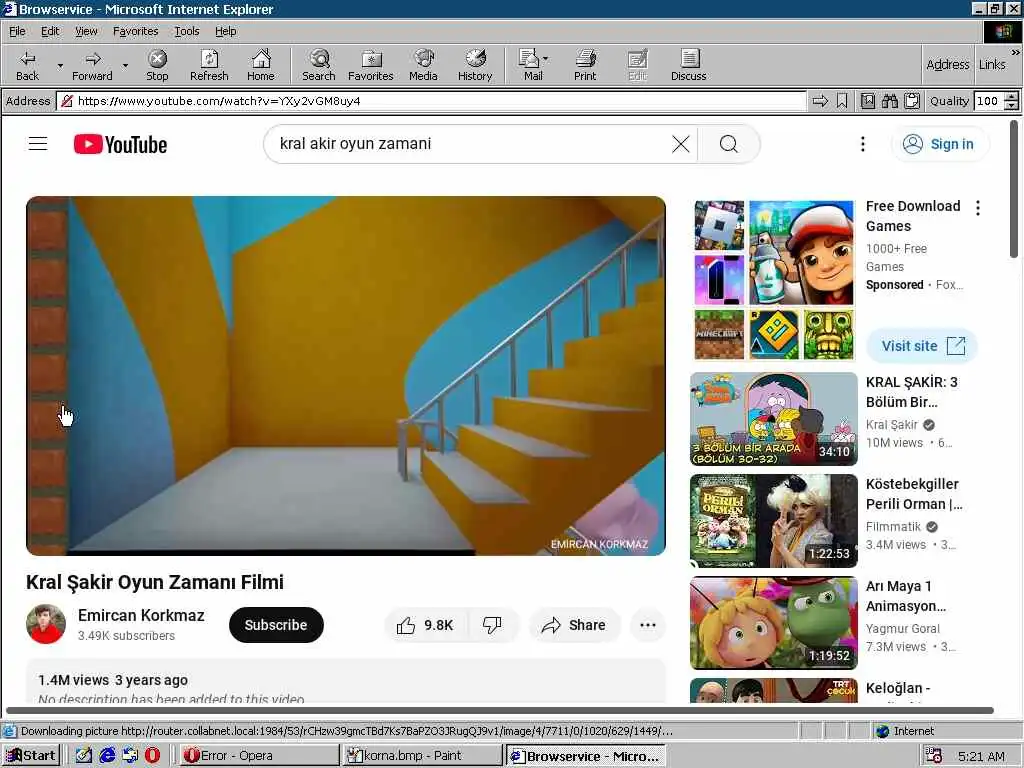Click the Sign in button

(940, 144)
